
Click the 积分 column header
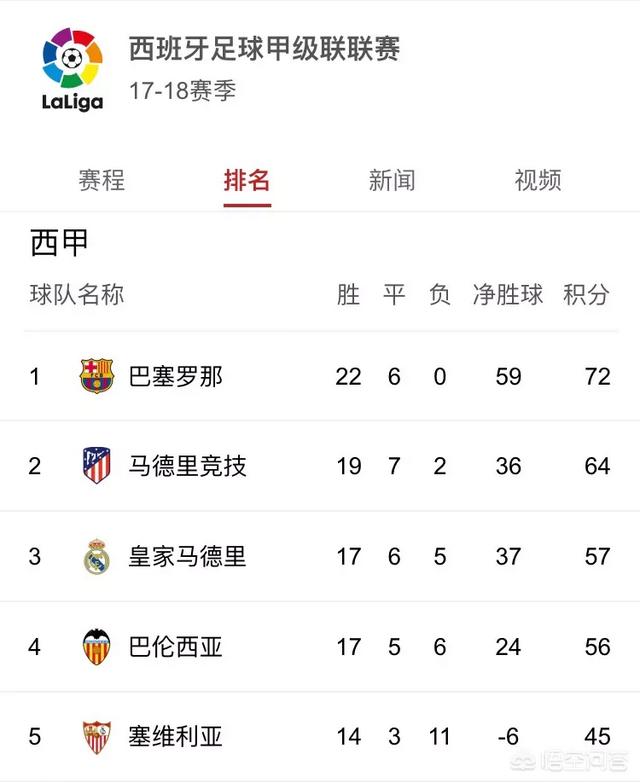click(586, 294)
